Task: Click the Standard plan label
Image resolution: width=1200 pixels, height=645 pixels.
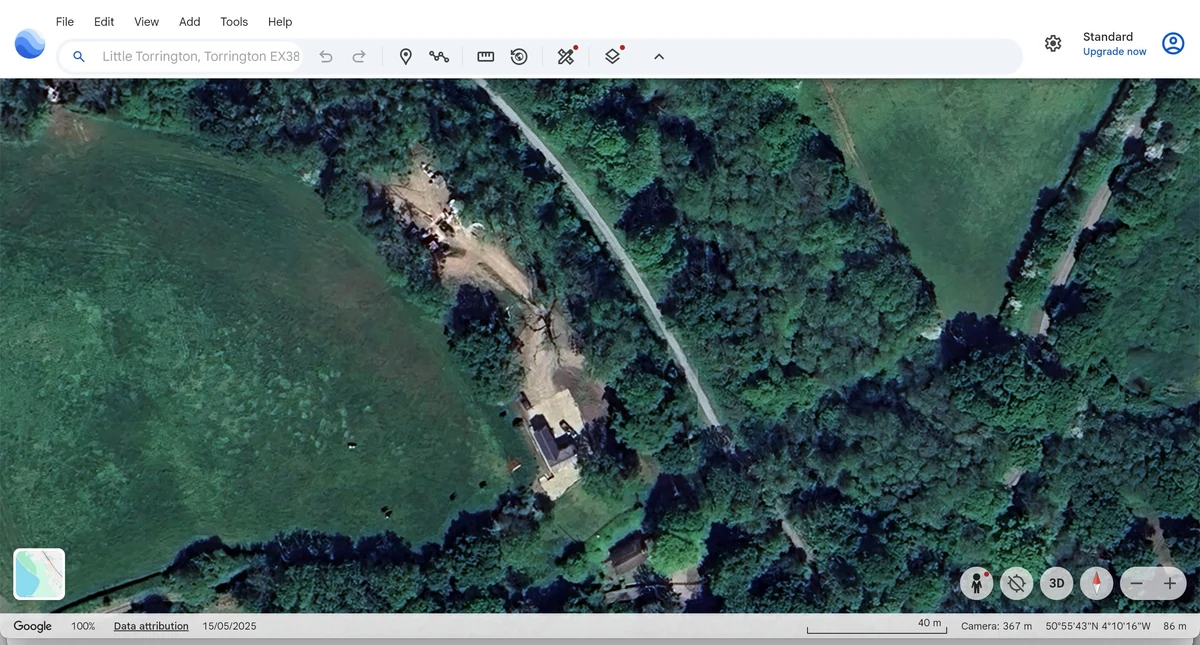Action: click(1108, 36)
